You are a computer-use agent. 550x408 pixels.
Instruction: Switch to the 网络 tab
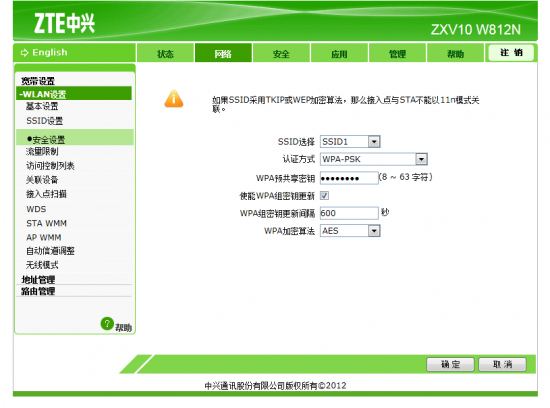223,53
